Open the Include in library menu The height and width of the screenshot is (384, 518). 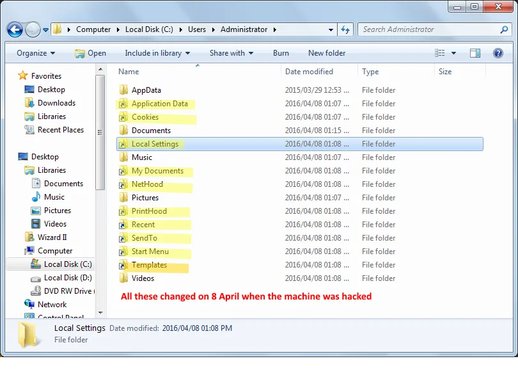157,53
